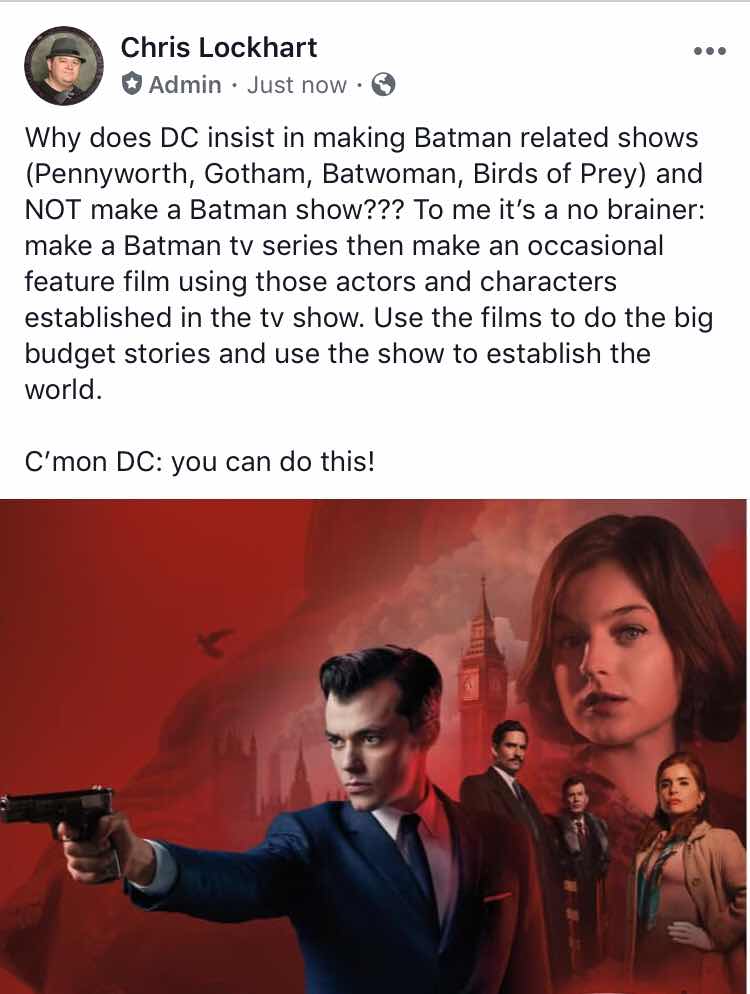Click the line C'mon DC: you can do this!
The width and height of the screenshot is (750, 994).
point(200,462)
